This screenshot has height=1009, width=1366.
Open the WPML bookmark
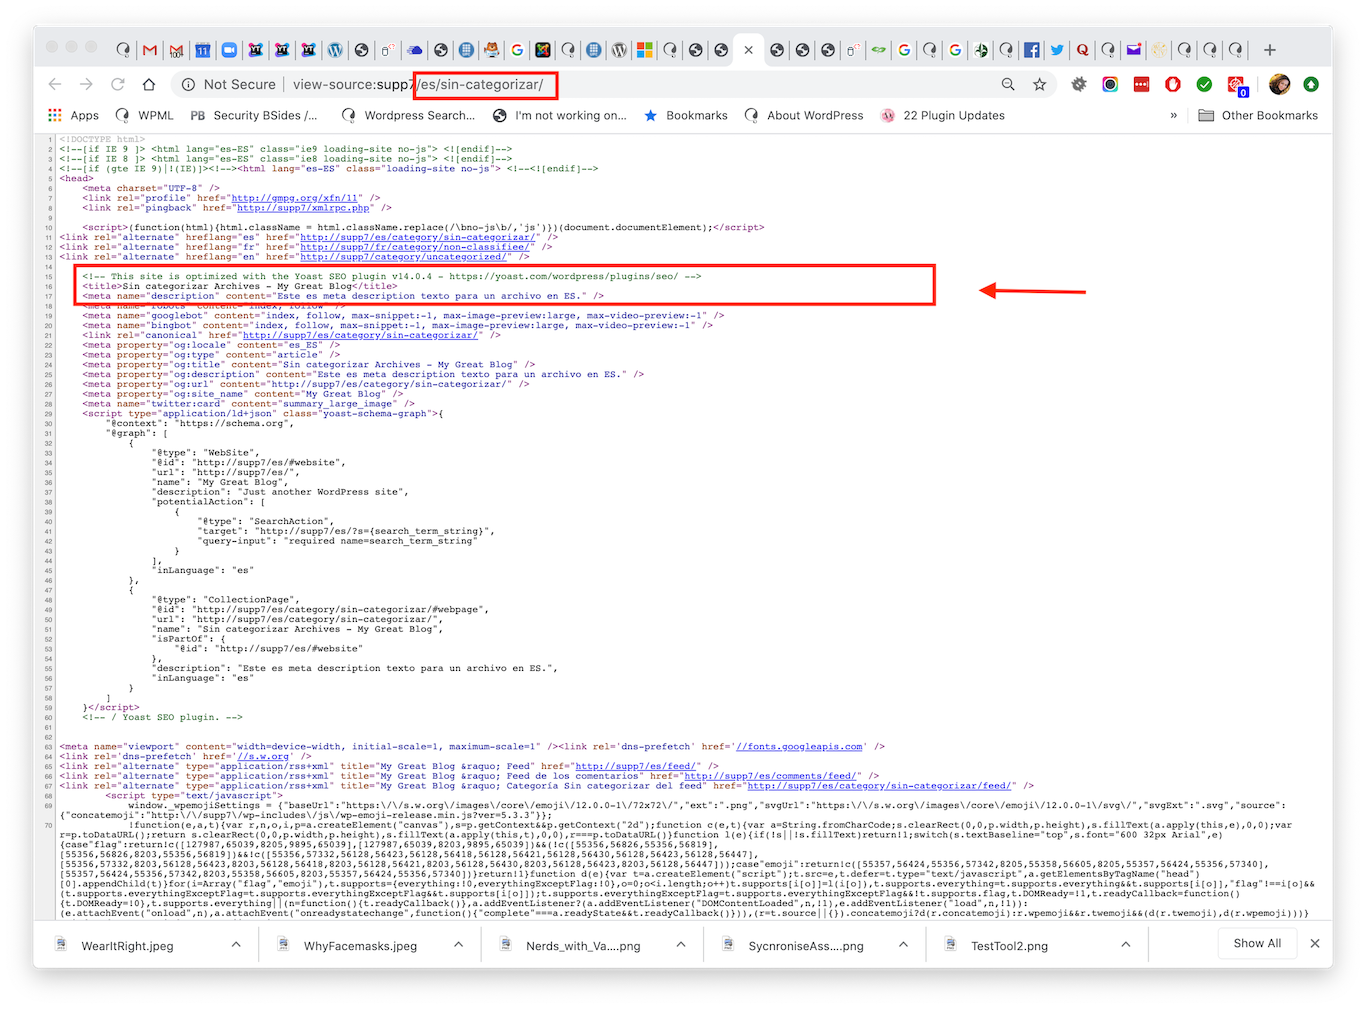pyautogui.click(x=145, y=116)
